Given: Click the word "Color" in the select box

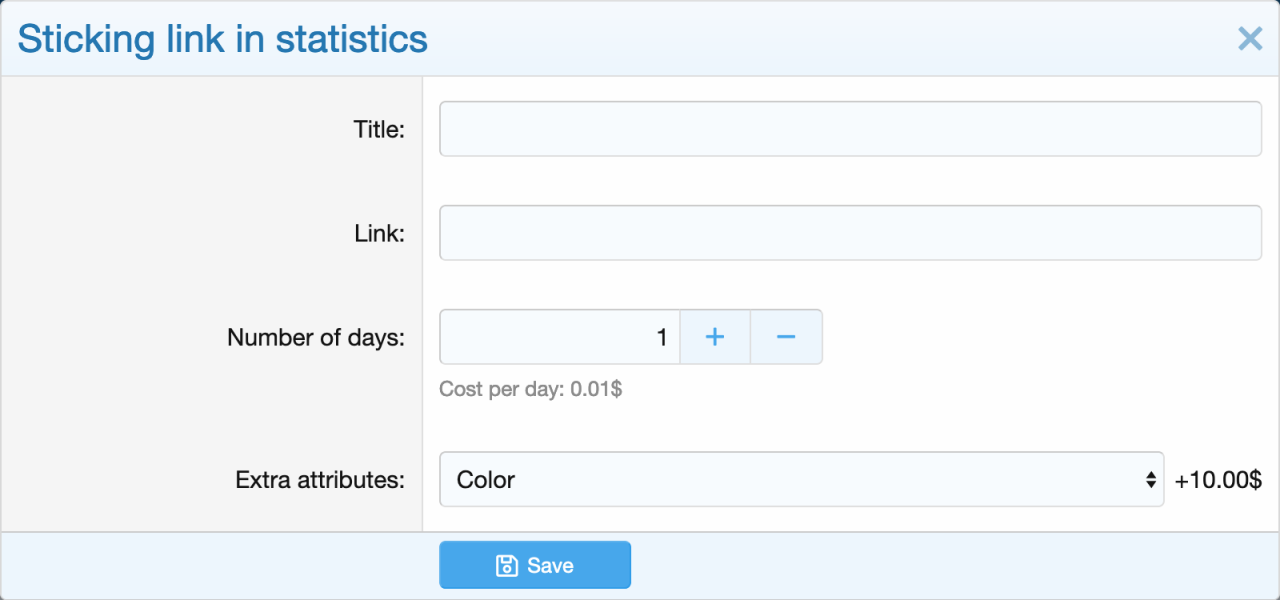Looking at the screenshot, I should click(x=486, y=480).
